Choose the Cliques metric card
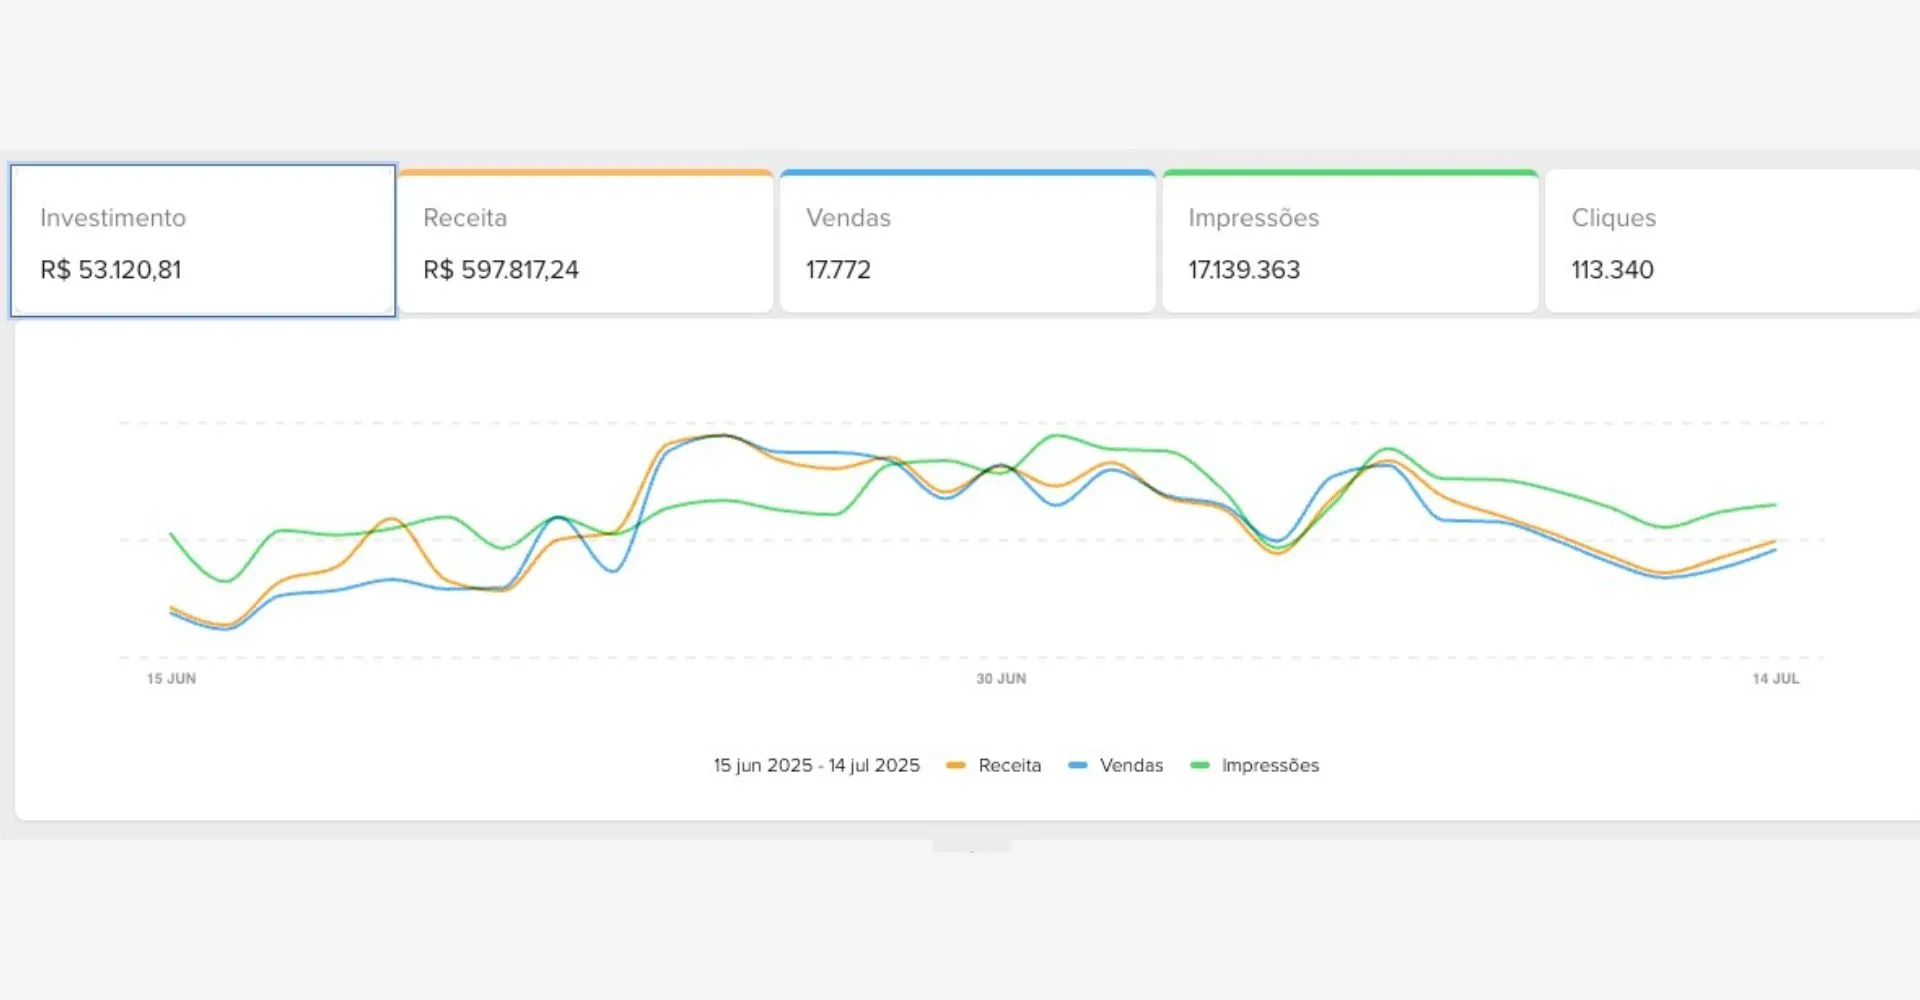 coord(1732,243)
